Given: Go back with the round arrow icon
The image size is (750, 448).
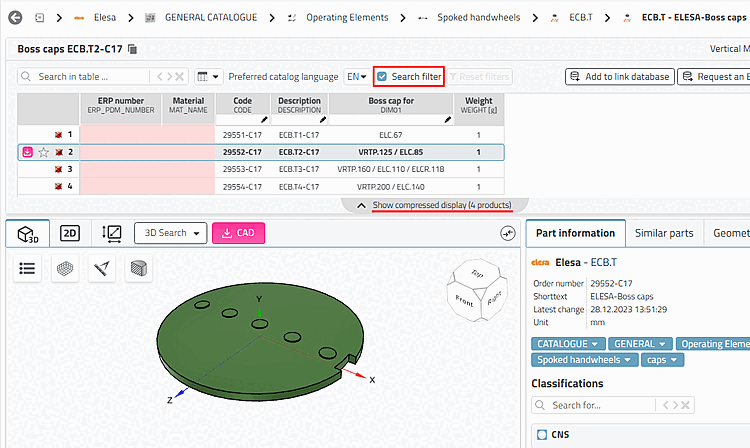Looking at the screenshot, I should [15, 18].
